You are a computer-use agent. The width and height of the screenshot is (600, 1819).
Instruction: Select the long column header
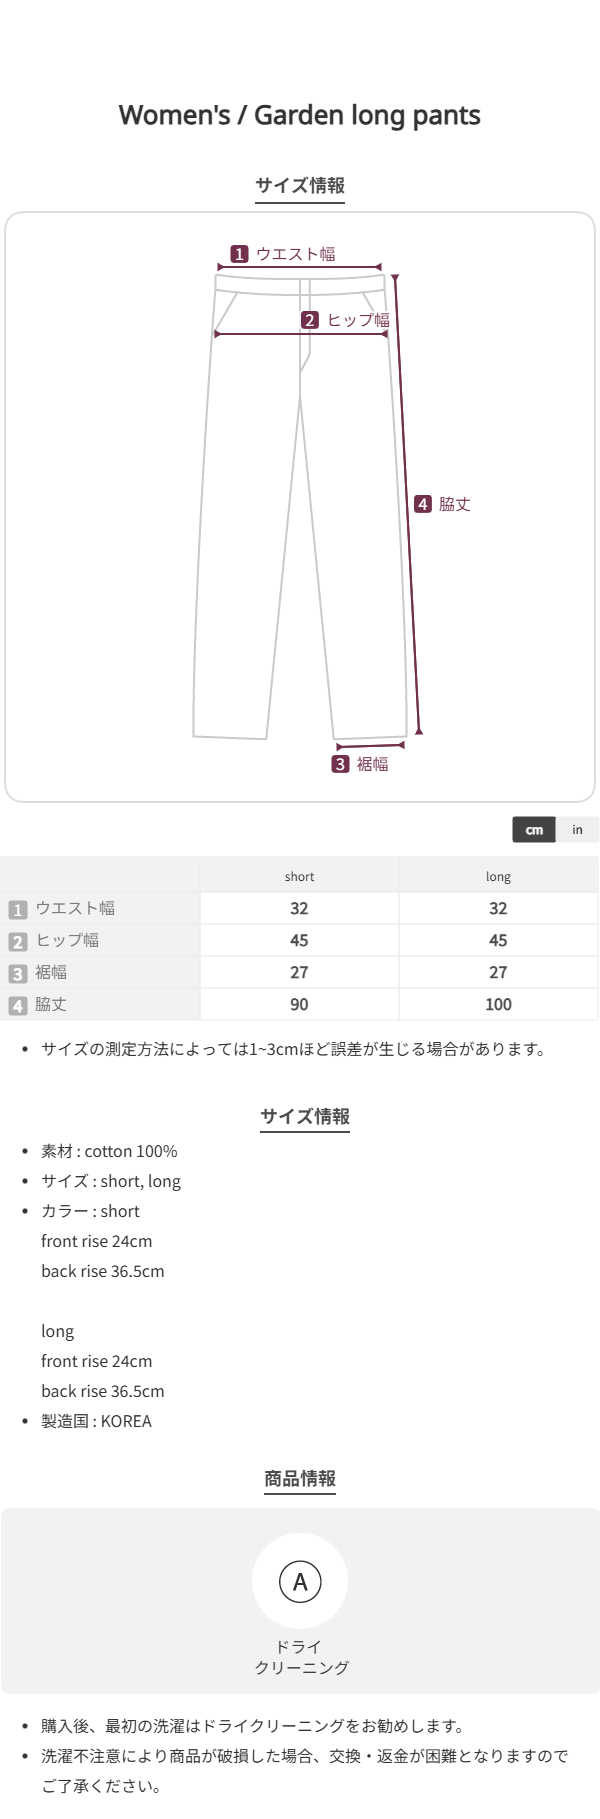click(498, 876)
